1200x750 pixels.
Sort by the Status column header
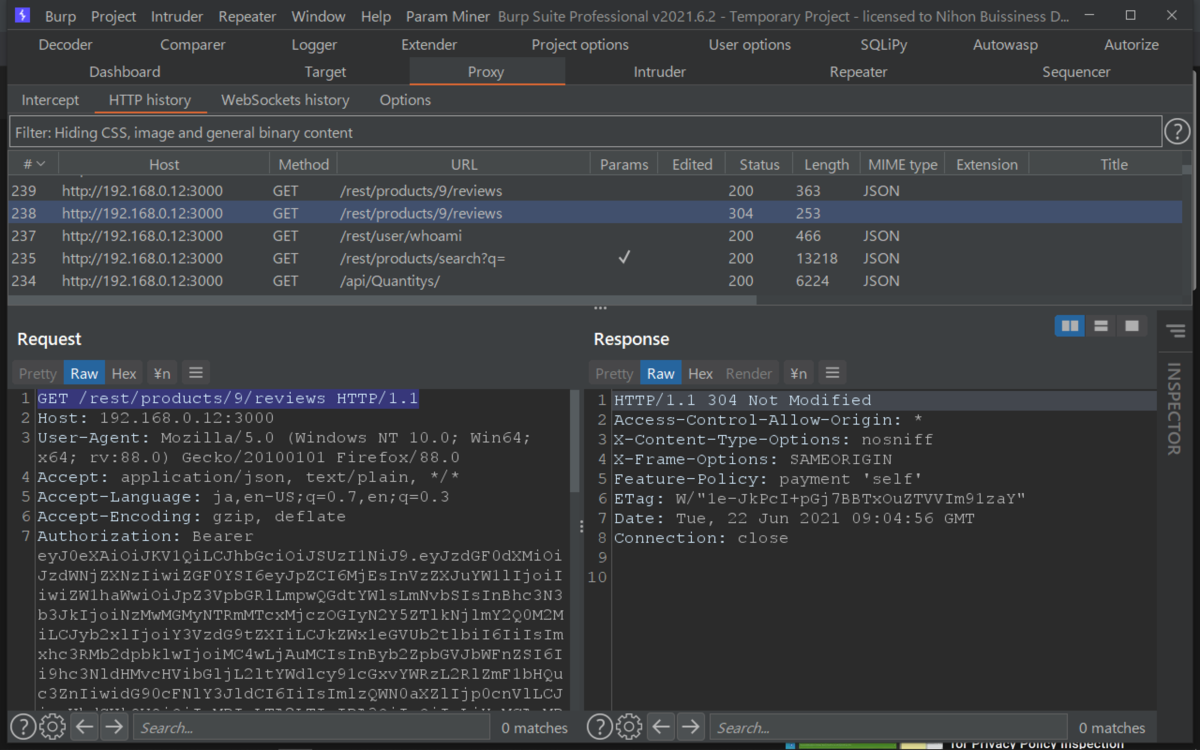759,164
